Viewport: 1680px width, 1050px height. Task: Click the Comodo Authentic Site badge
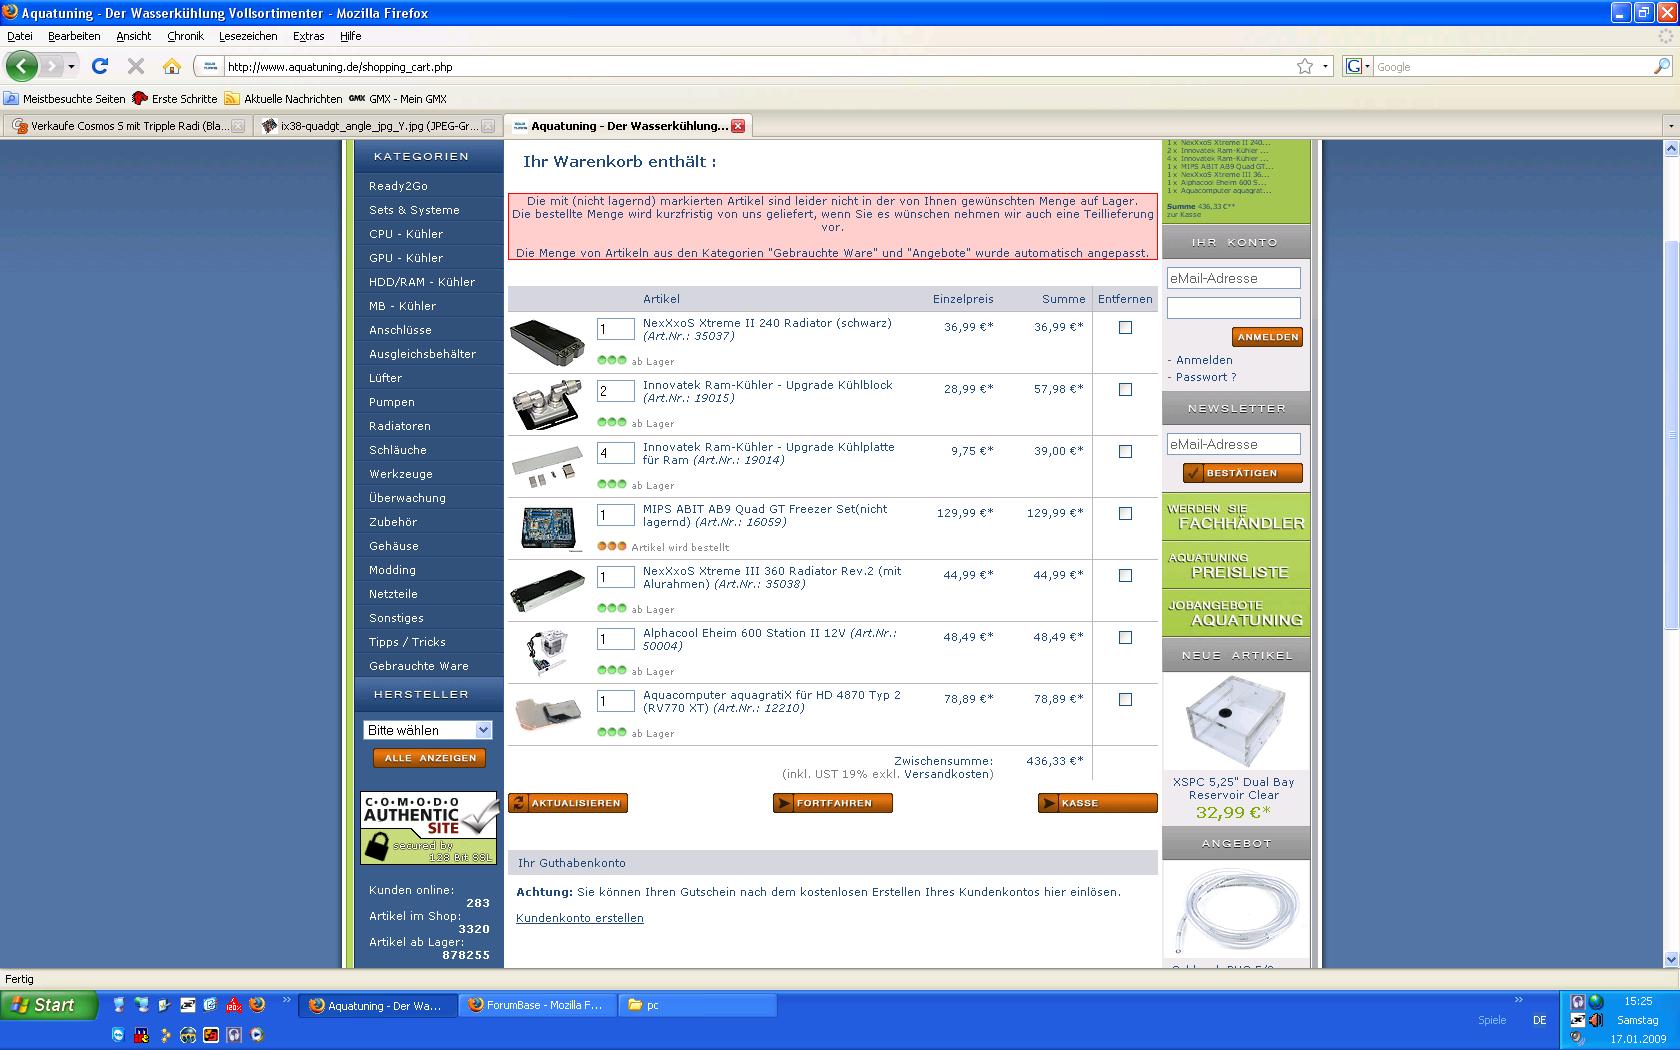click(429, 828)
